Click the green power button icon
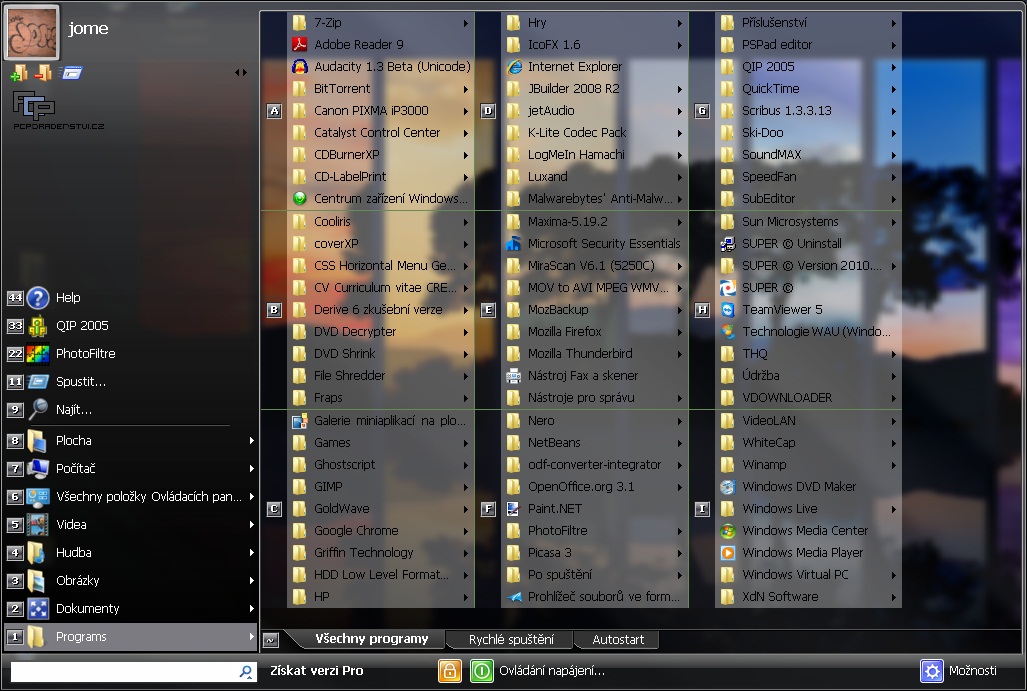This screenshot has width=1027, height=691. pos(482,671)
